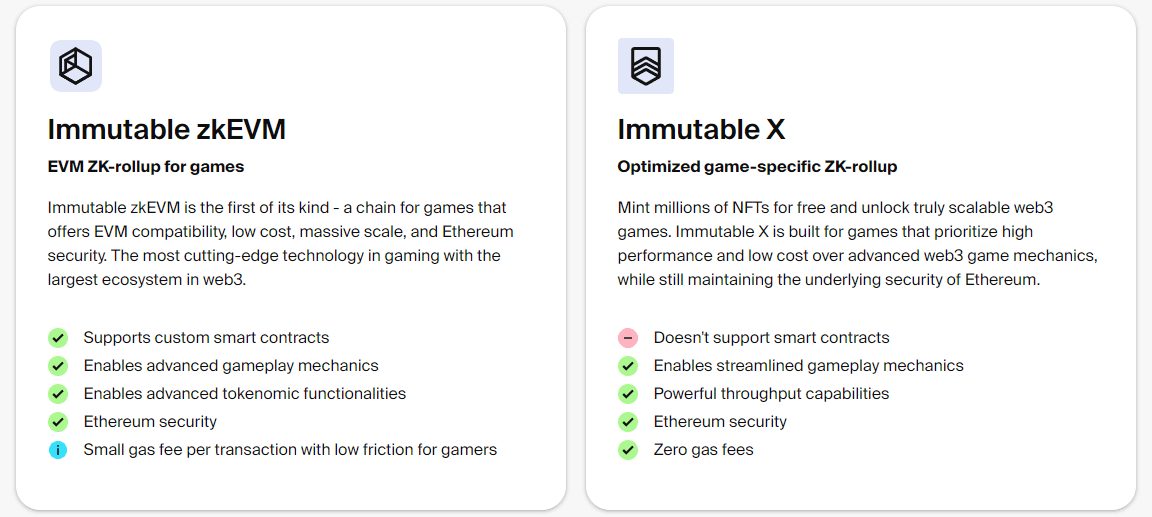The height and width of the screenshot is (517, 1152).
Task: Open the Immutable X heading
Action: [702, 129]
